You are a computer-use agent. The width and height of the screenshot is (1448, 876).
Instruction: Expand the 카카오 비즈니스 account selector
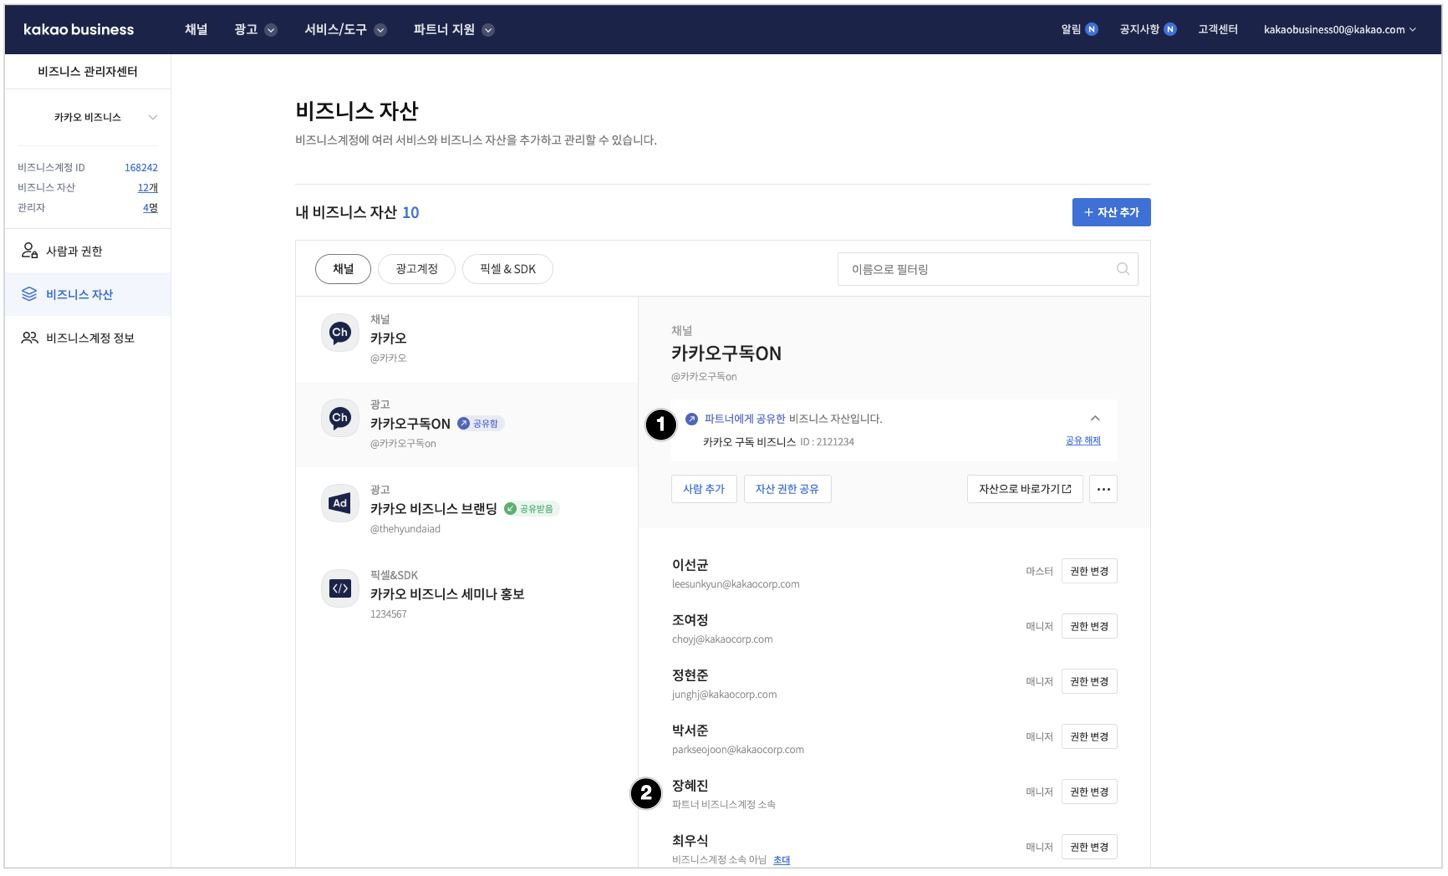pos(152,118)
